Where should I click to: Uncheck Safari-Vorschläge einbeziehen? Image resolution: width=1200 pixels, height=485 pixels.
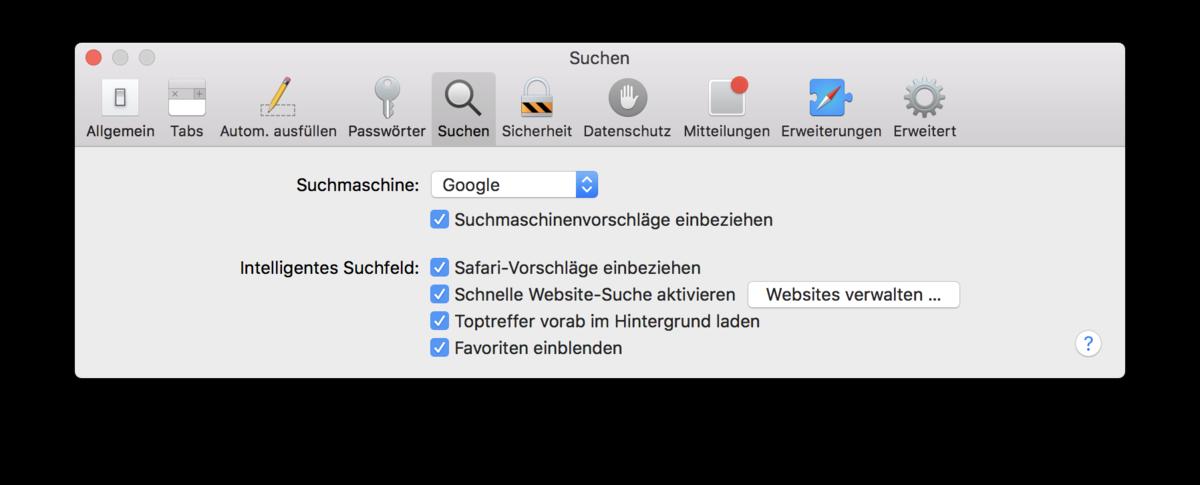click(439, 268)
